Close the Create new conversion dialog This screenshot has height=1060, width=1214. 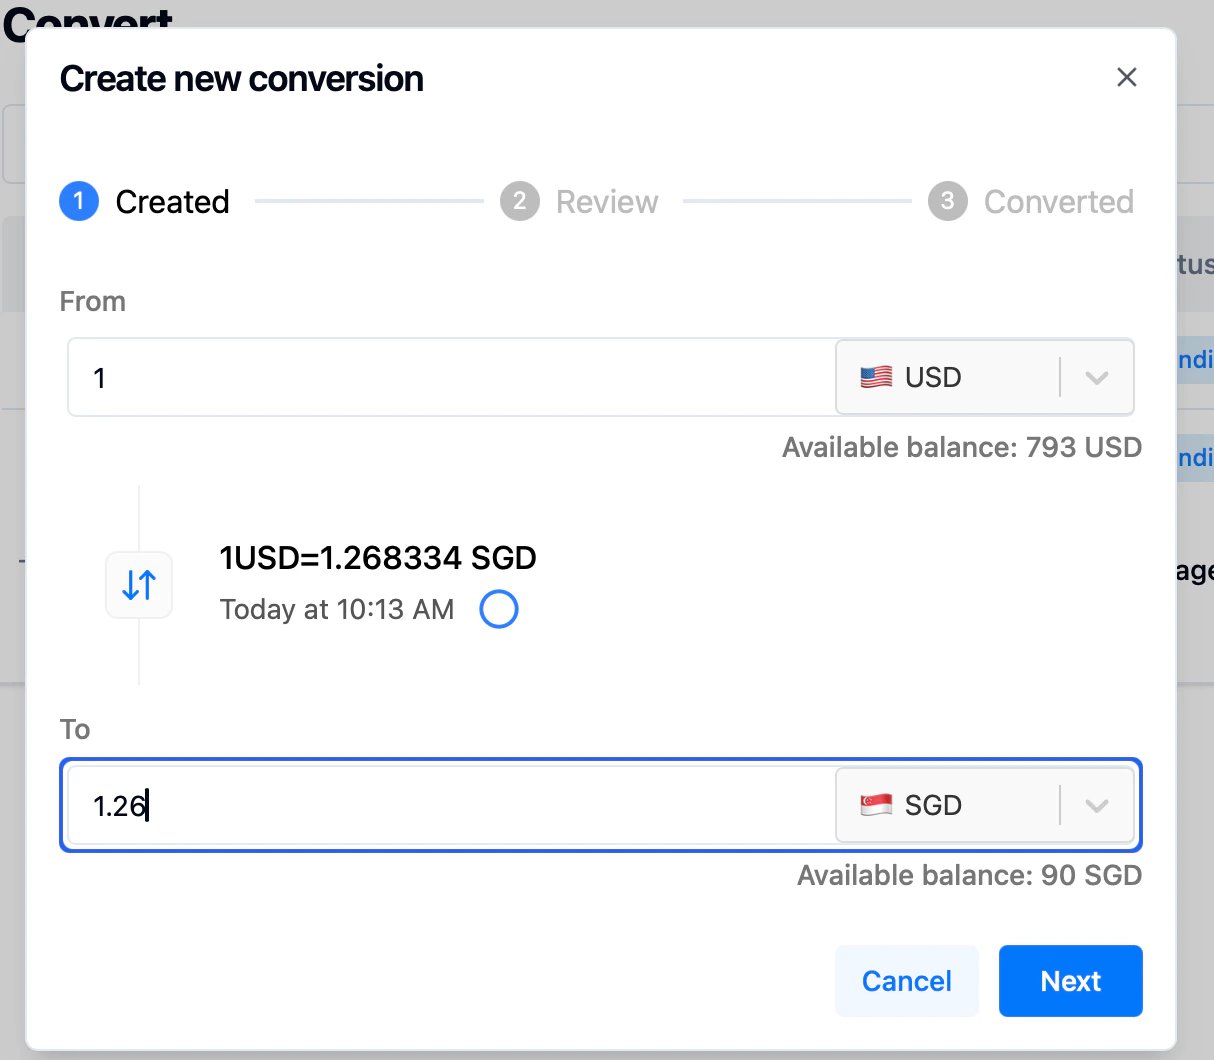(x=1127, y=77)
